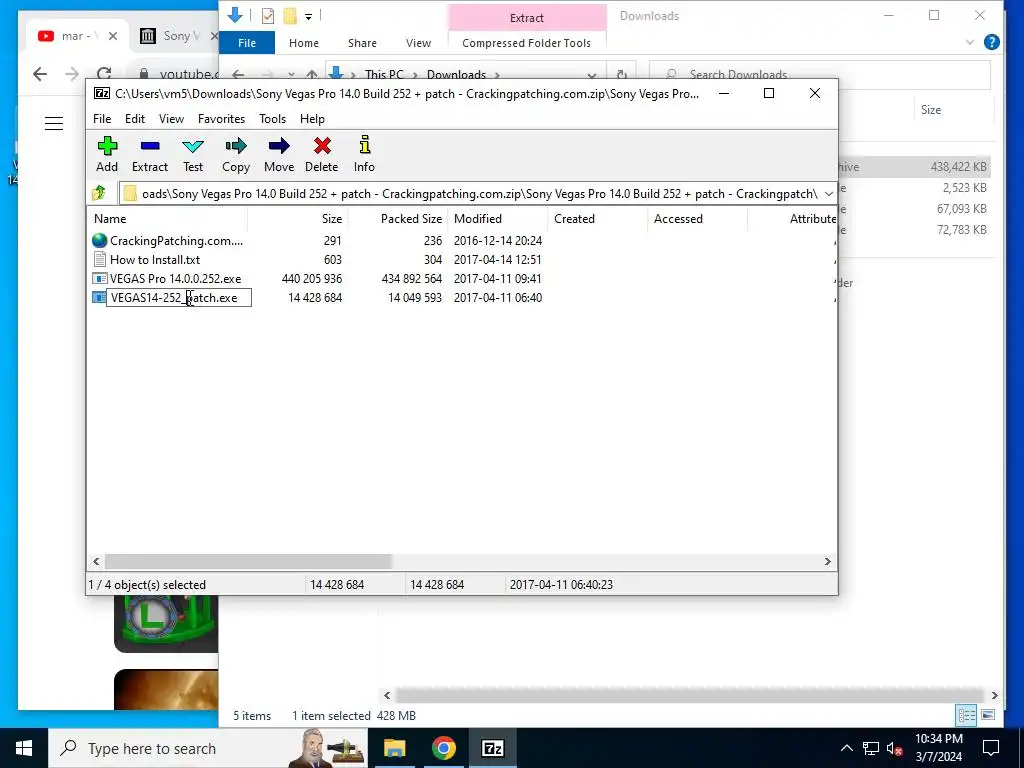Viewport: 1024px width, 768px height.
Task: Sort by the Packed Size column header
Action: click(398, 219)
